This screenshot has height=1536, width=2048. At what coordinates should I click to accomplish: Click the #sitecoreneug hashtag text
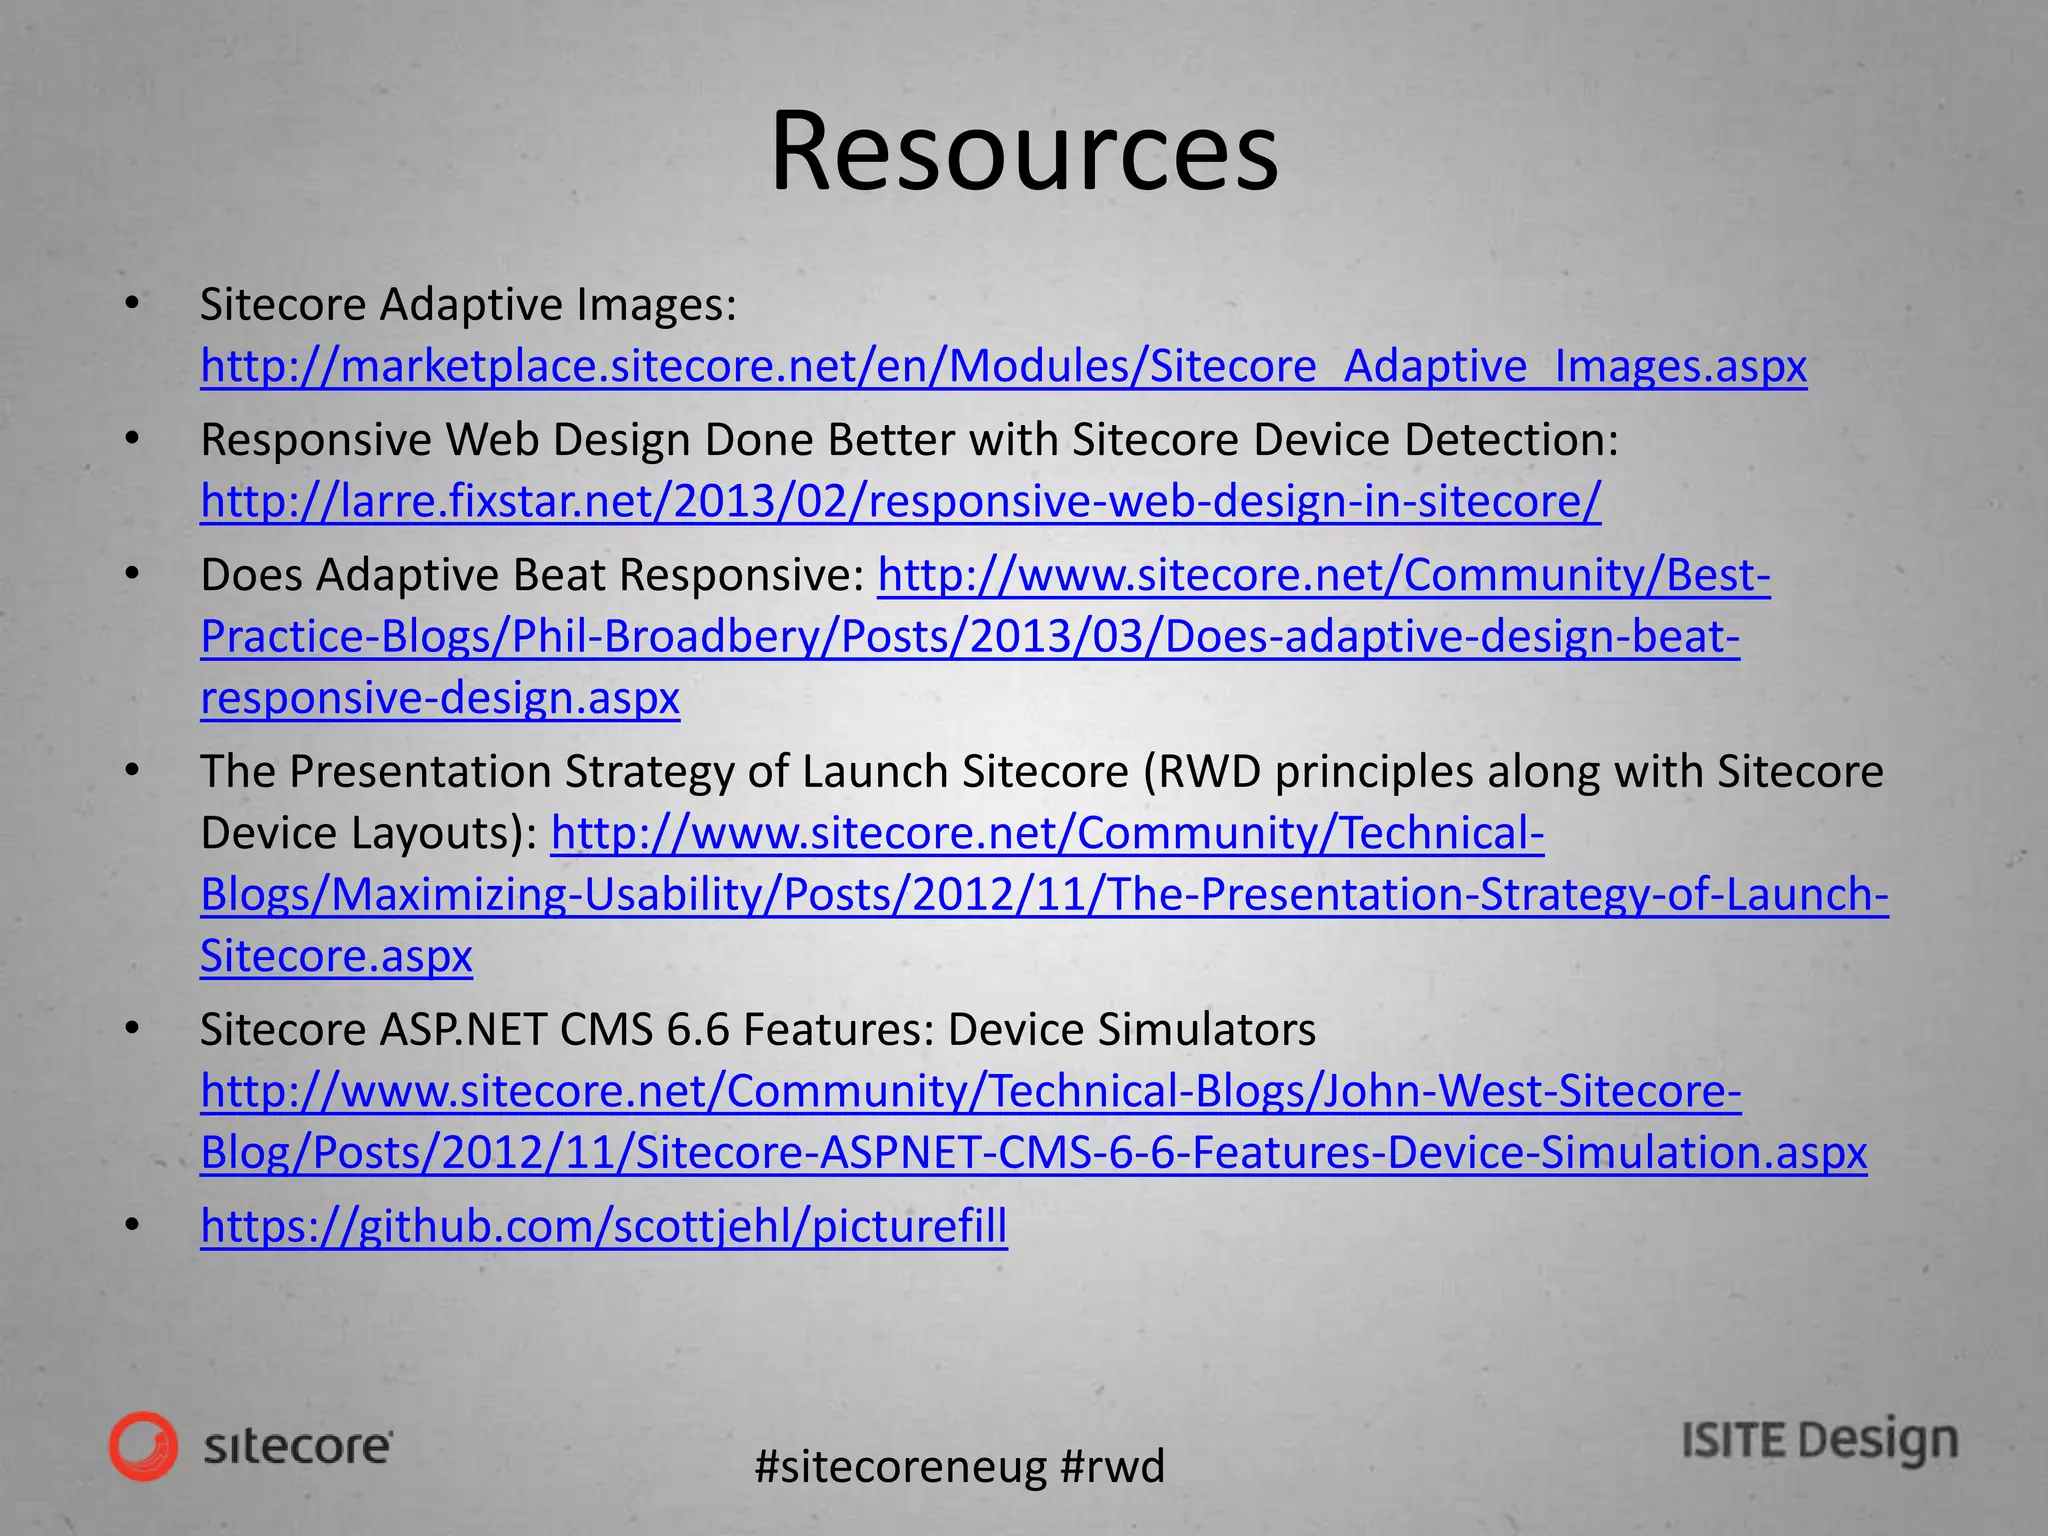[x=900, y=1467]
